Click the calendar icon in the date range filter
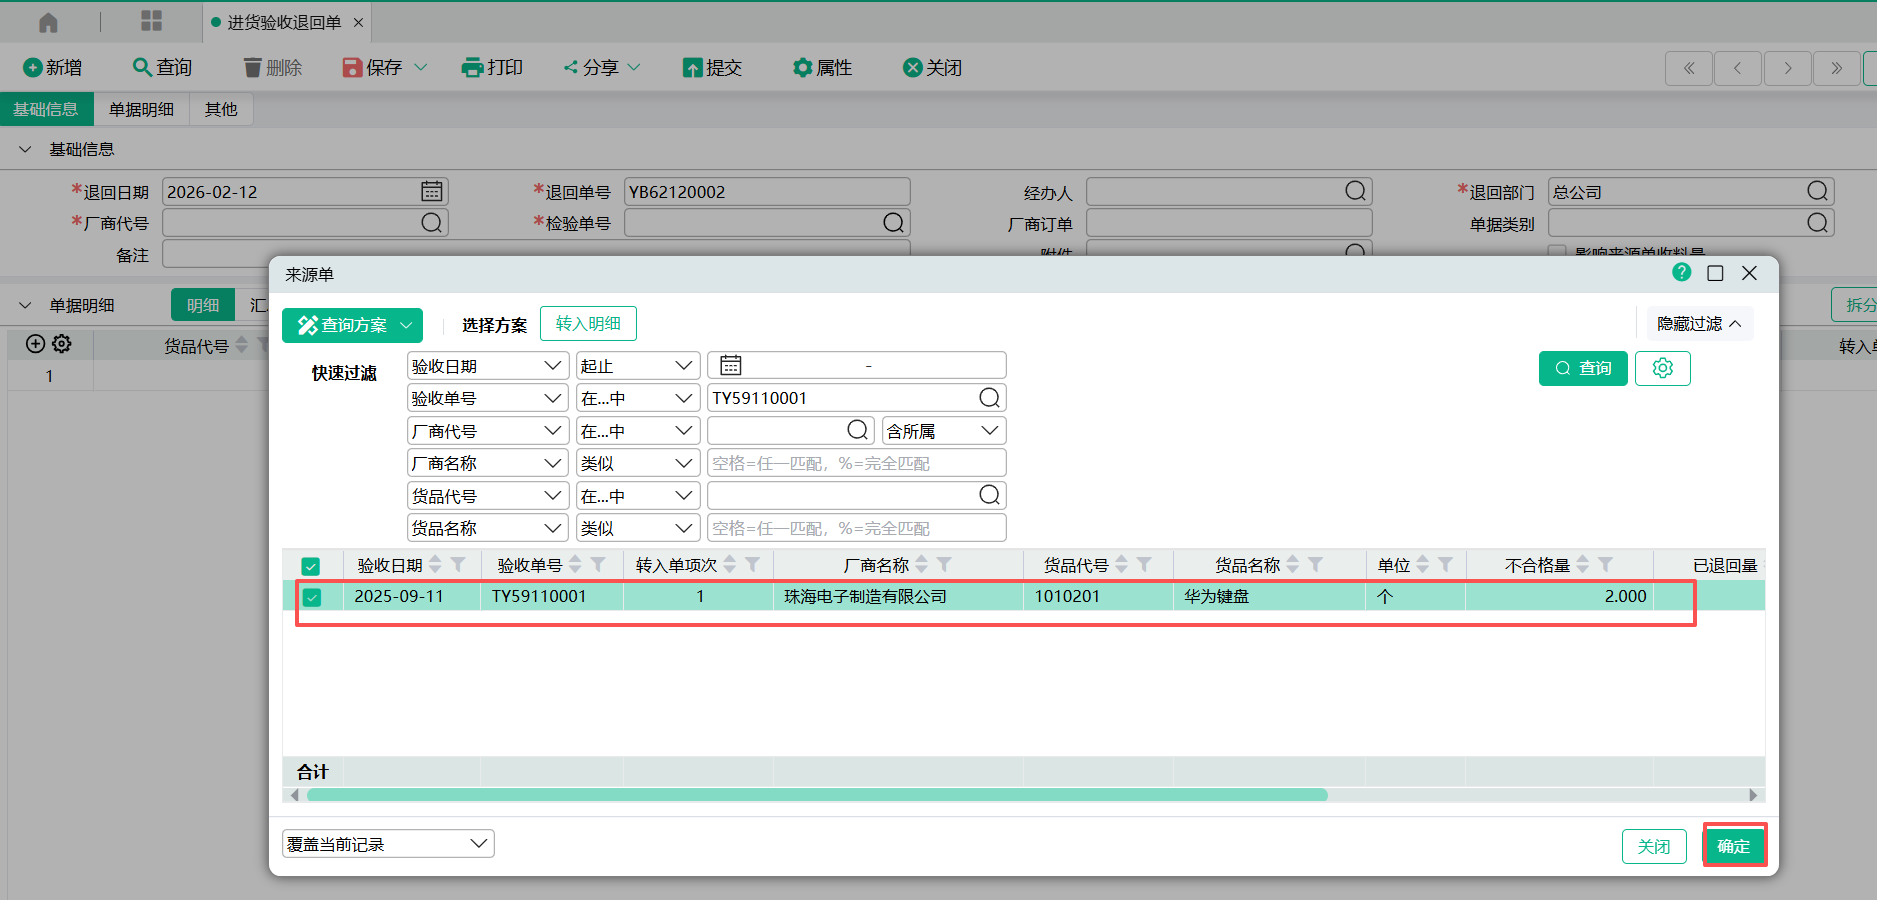Screen dimensions: 1877x900 pyautogui.click(x=731, y=366)
